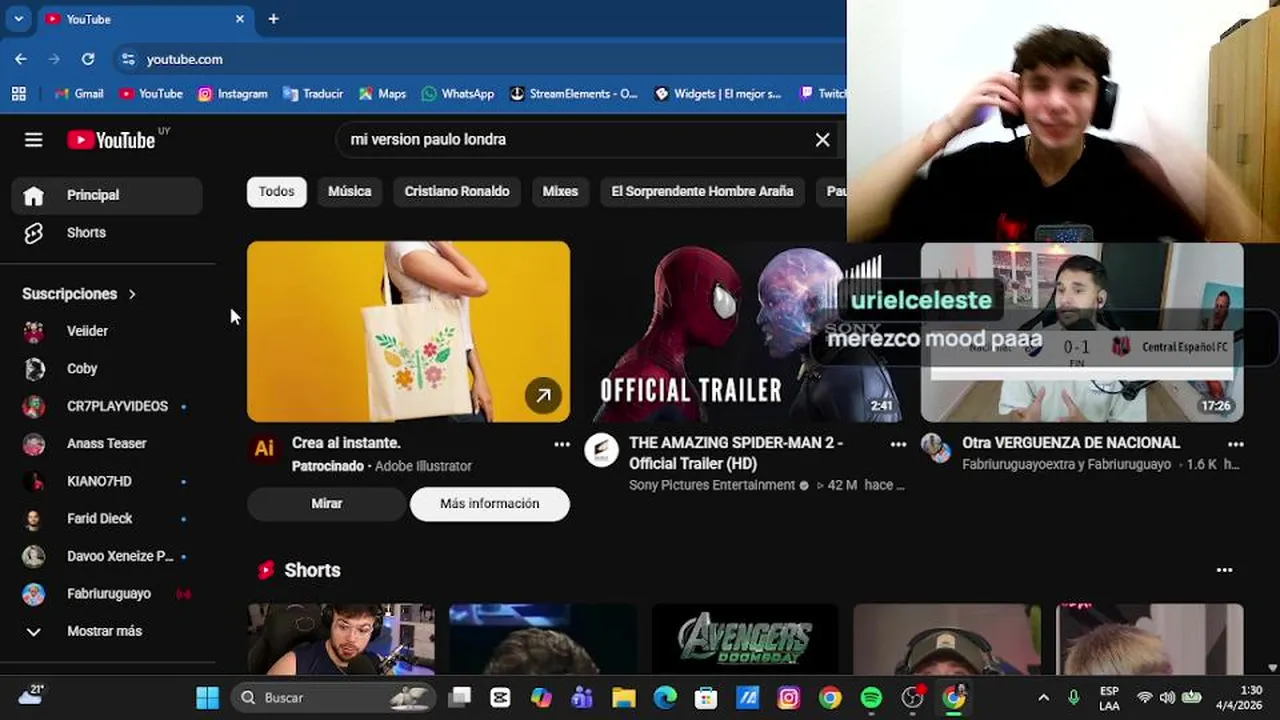The height and width of the screenshot is (720, 1280).
Task: Open the Avengers Doomsday short
Action: [x=745, y=638]
